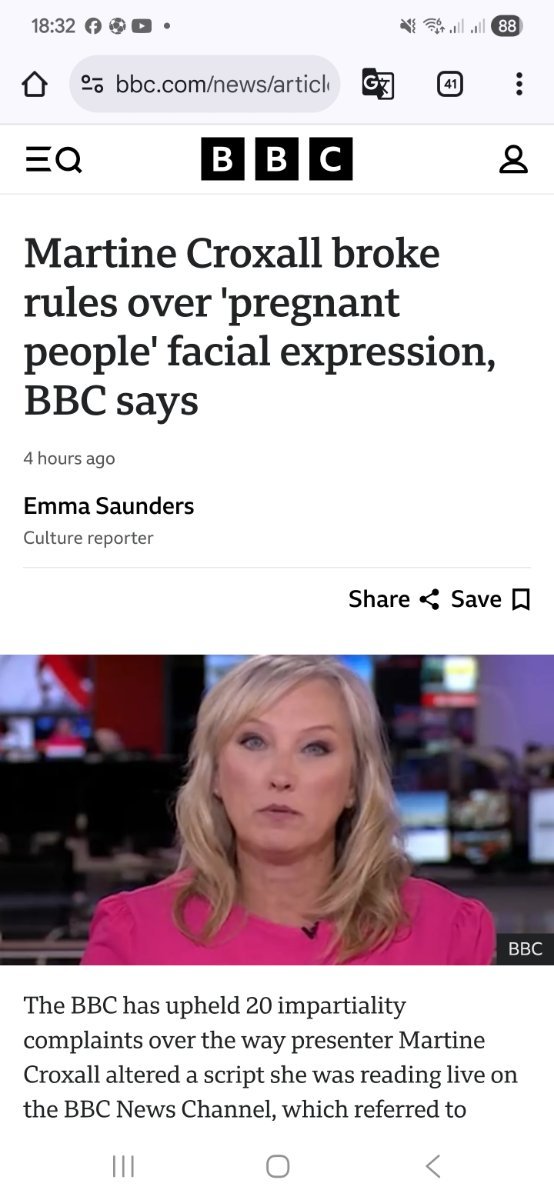The image size is (554, 1200).
Task: Tap the Chrome home icon
Action: pos(34,84)
